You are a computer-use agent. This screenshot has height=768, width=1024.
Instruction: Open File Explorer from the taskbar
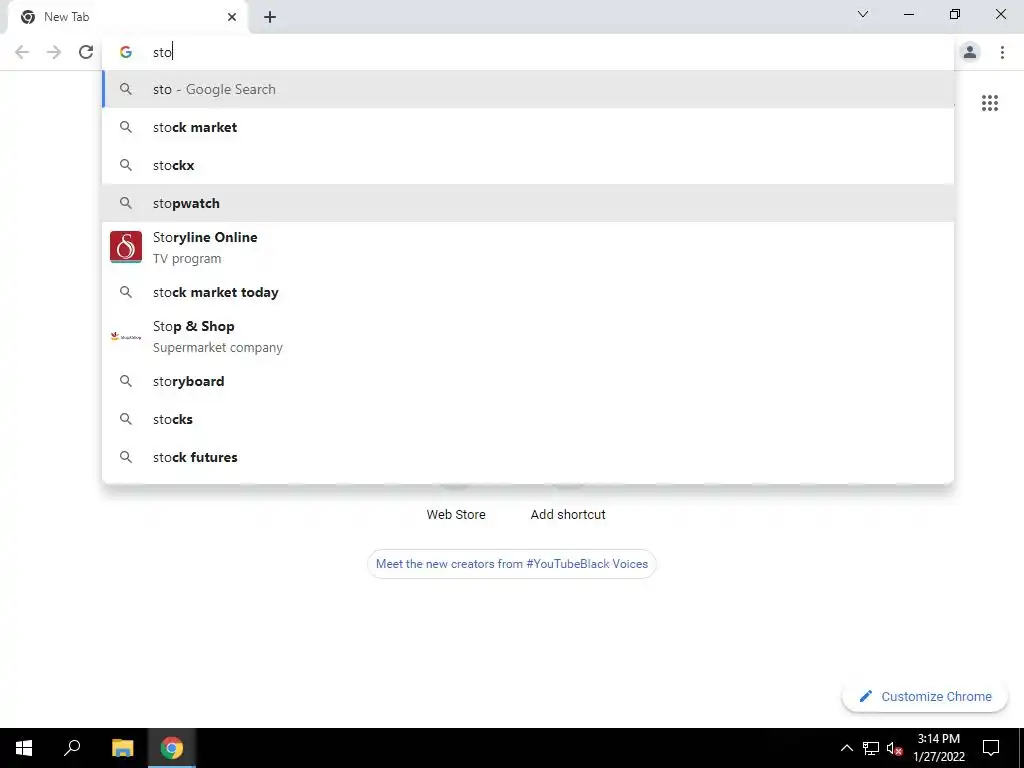tap(122, 748)
